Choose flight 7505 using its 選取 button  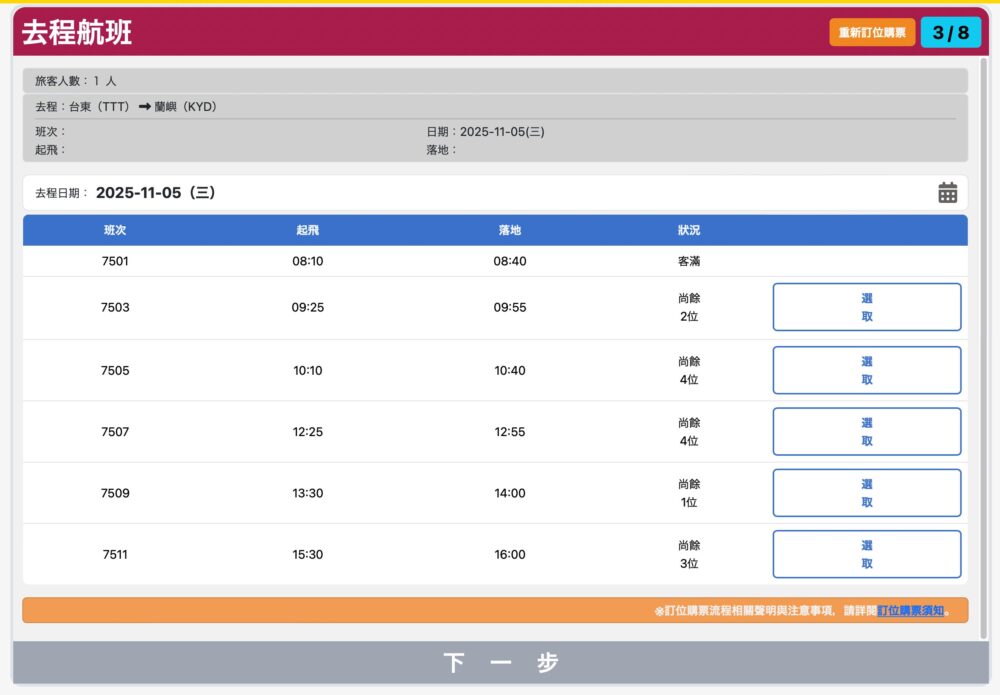pyautogui.click(x=866, y=370)
